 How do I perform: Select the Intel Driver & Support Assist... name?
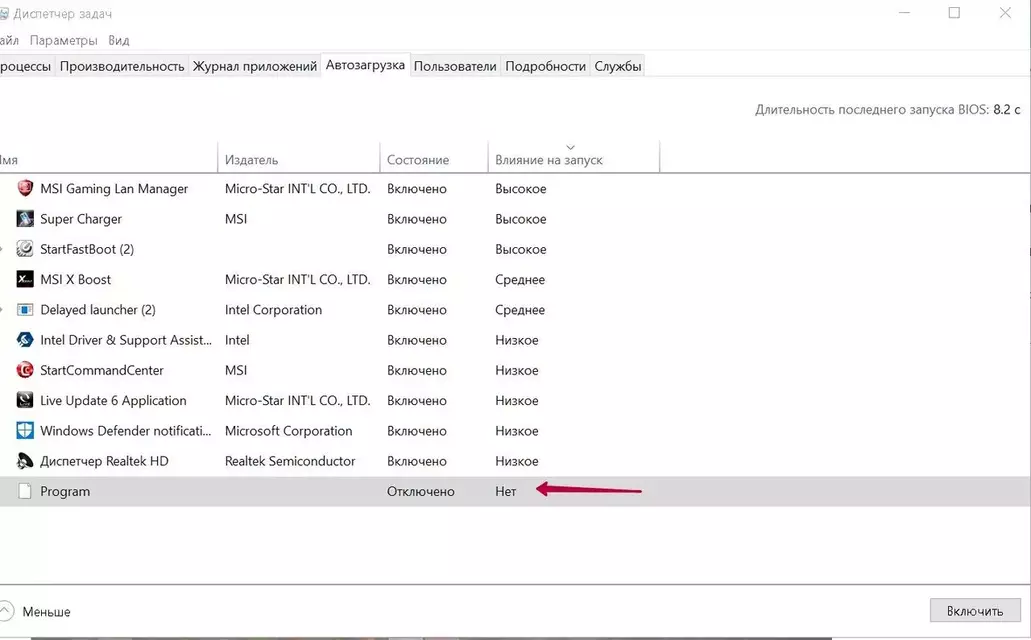pos(126,340)
